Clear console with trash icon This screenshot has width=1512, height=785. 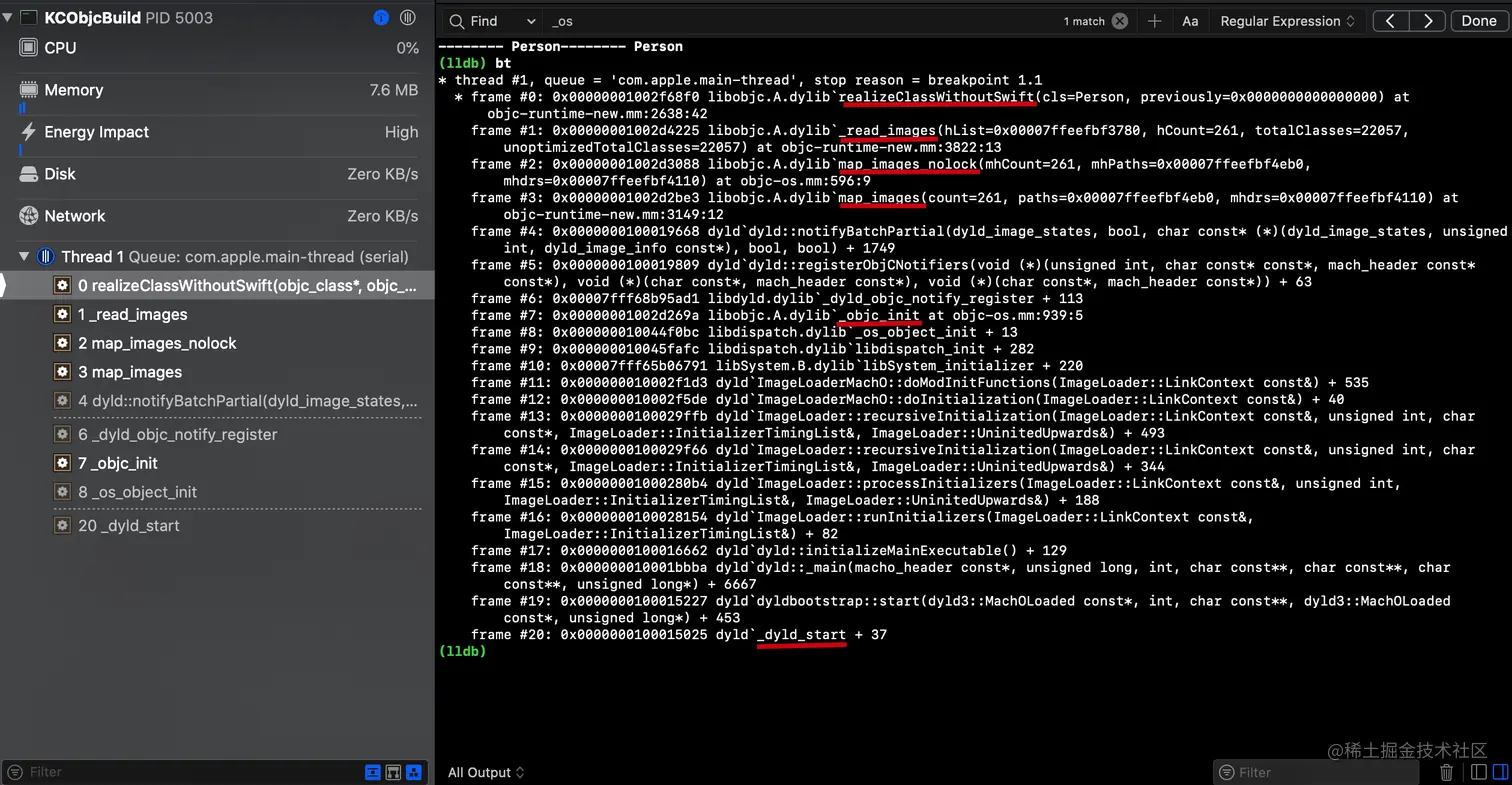coord(1446,772)
